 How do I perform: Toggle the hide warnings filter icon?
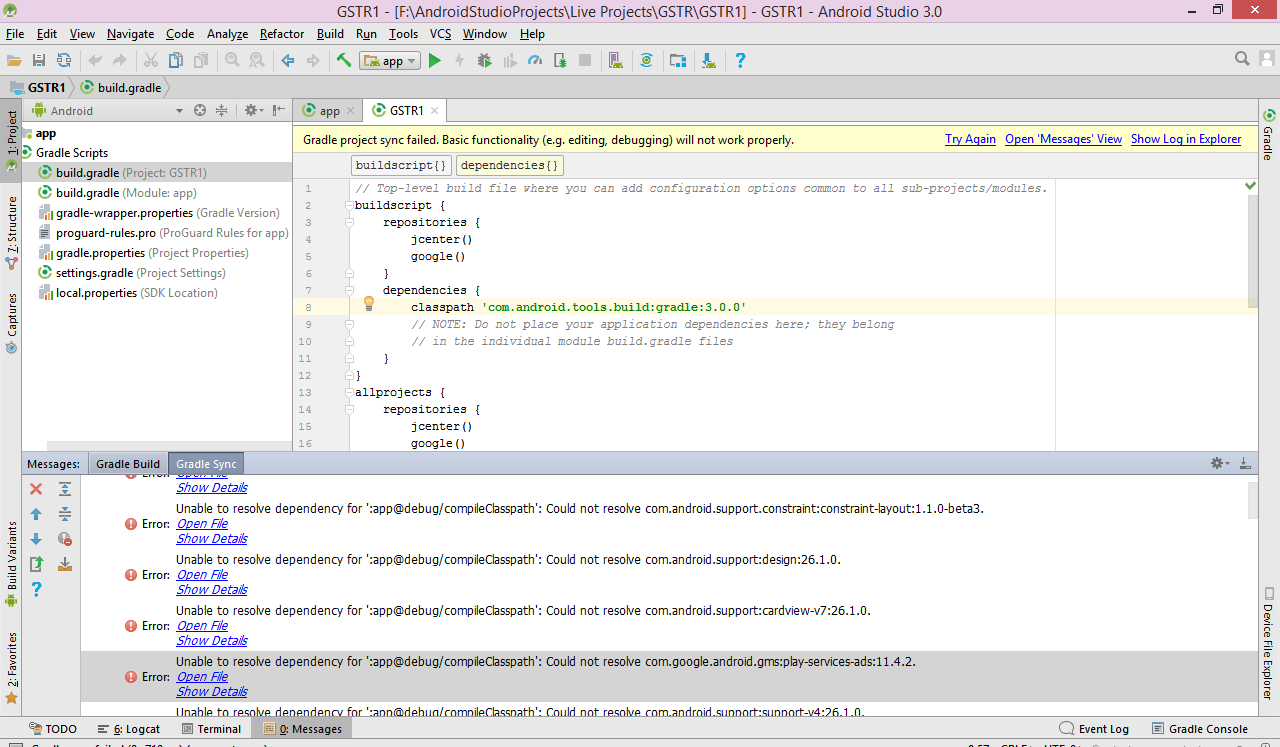point(65,539)
